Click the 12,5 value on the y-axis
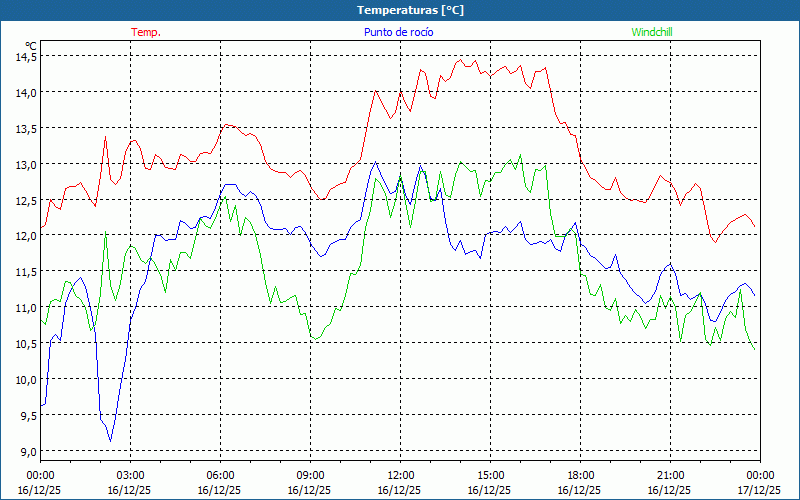 point(26,201)
